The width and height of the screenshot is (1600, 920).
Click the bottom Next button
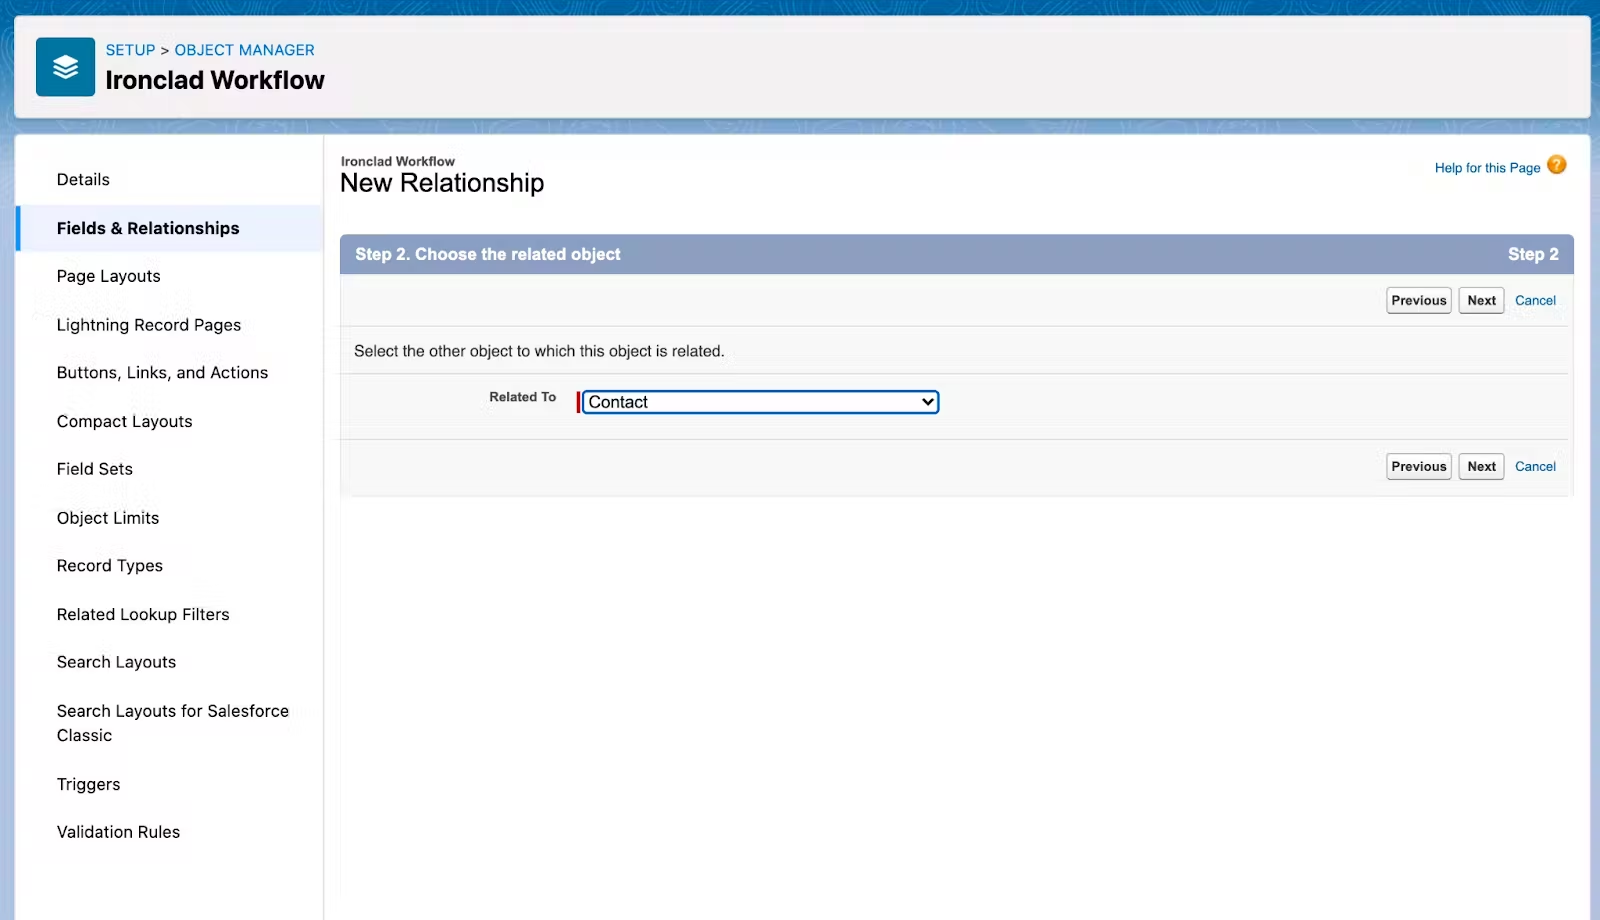(x=1481, y=466)
